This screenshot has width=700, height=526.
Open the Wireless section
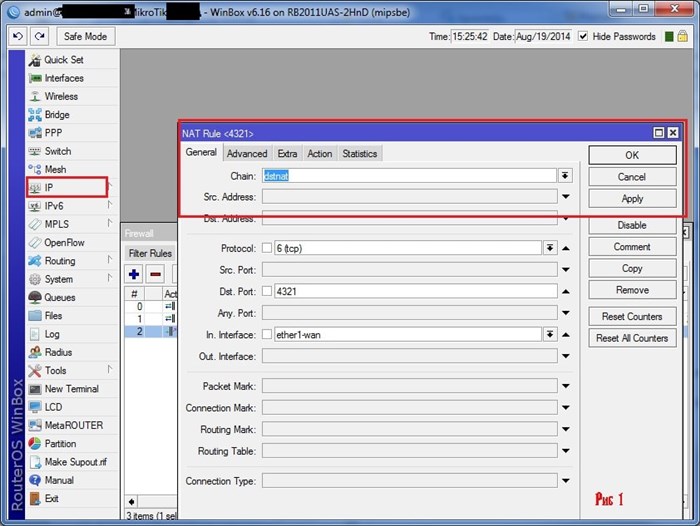[61, 96]
